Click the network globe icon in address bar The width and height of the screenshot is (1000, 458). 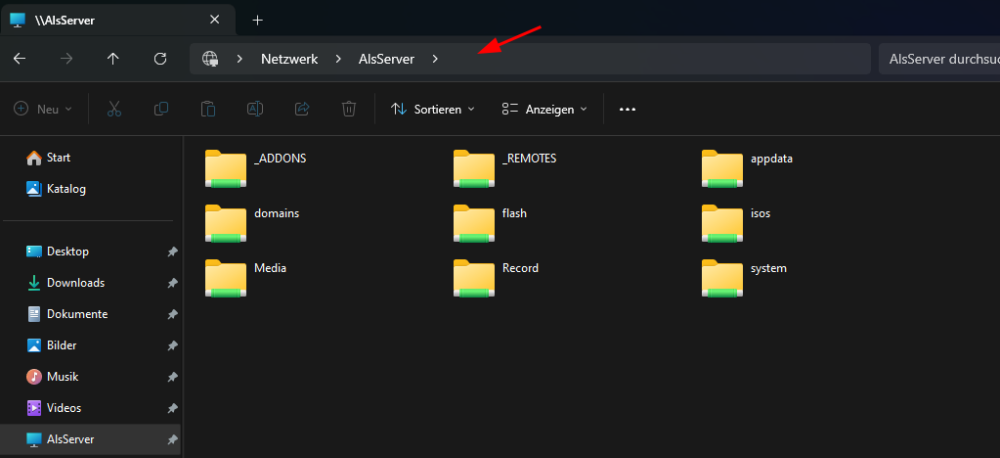pos(210,59)
